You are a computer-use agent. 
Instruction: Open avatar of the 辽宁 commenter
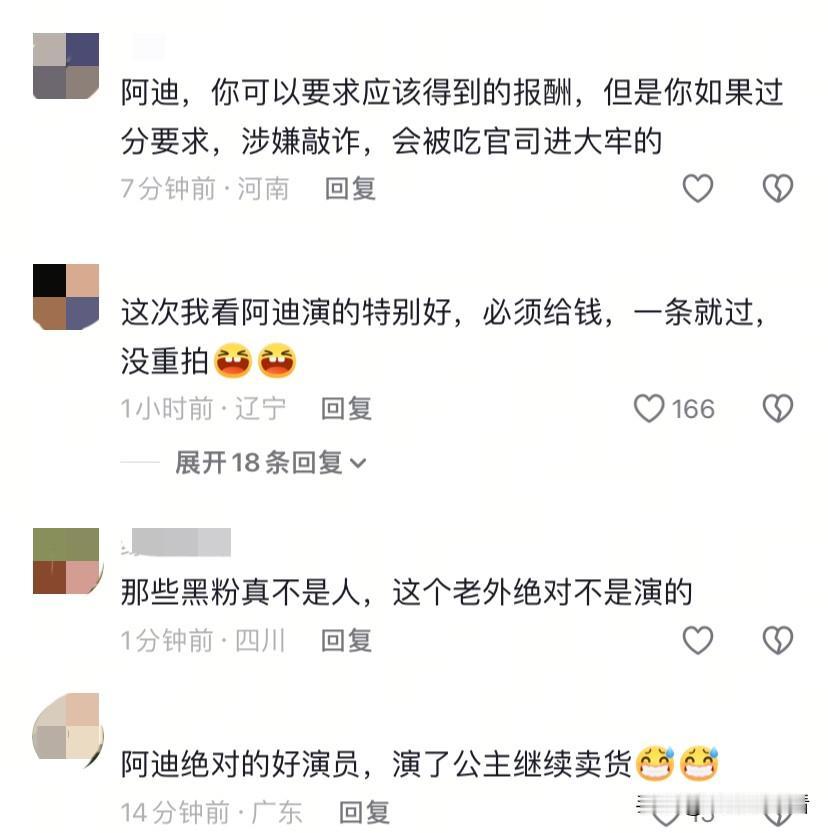pyautogui.click(x=66, y=296)
